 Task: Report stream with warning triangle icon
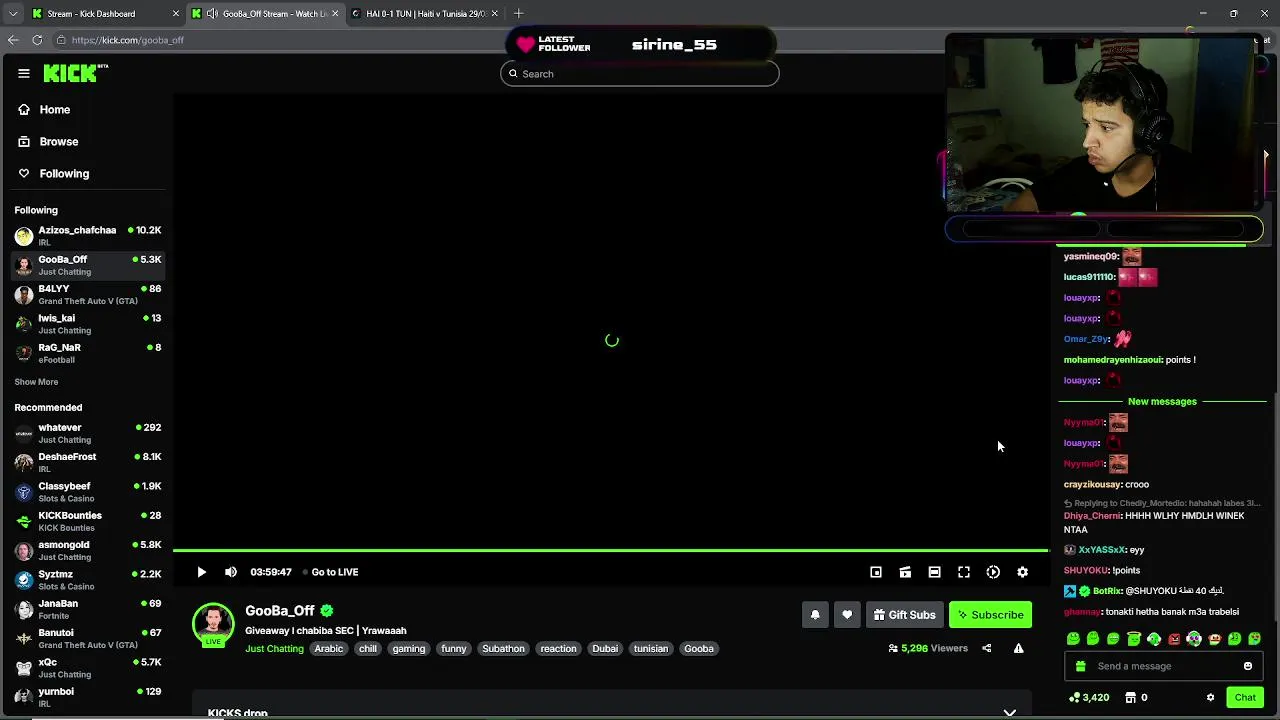(1018, 648)
